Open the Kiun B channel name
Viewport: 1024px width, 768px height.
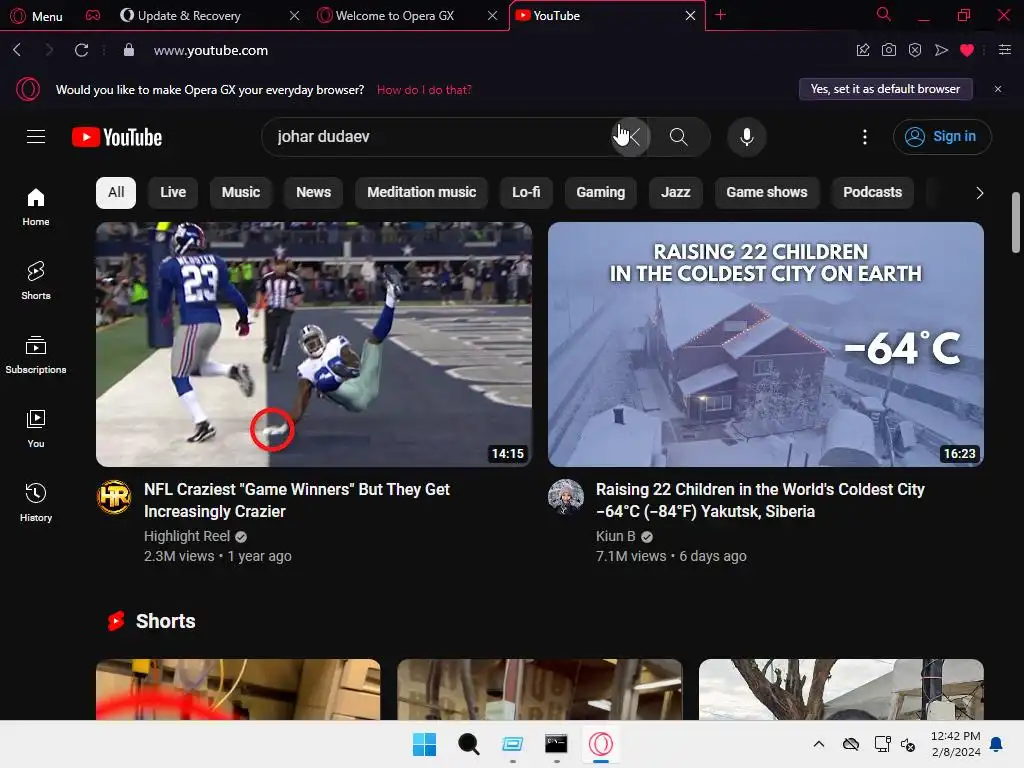coord(615,536)
